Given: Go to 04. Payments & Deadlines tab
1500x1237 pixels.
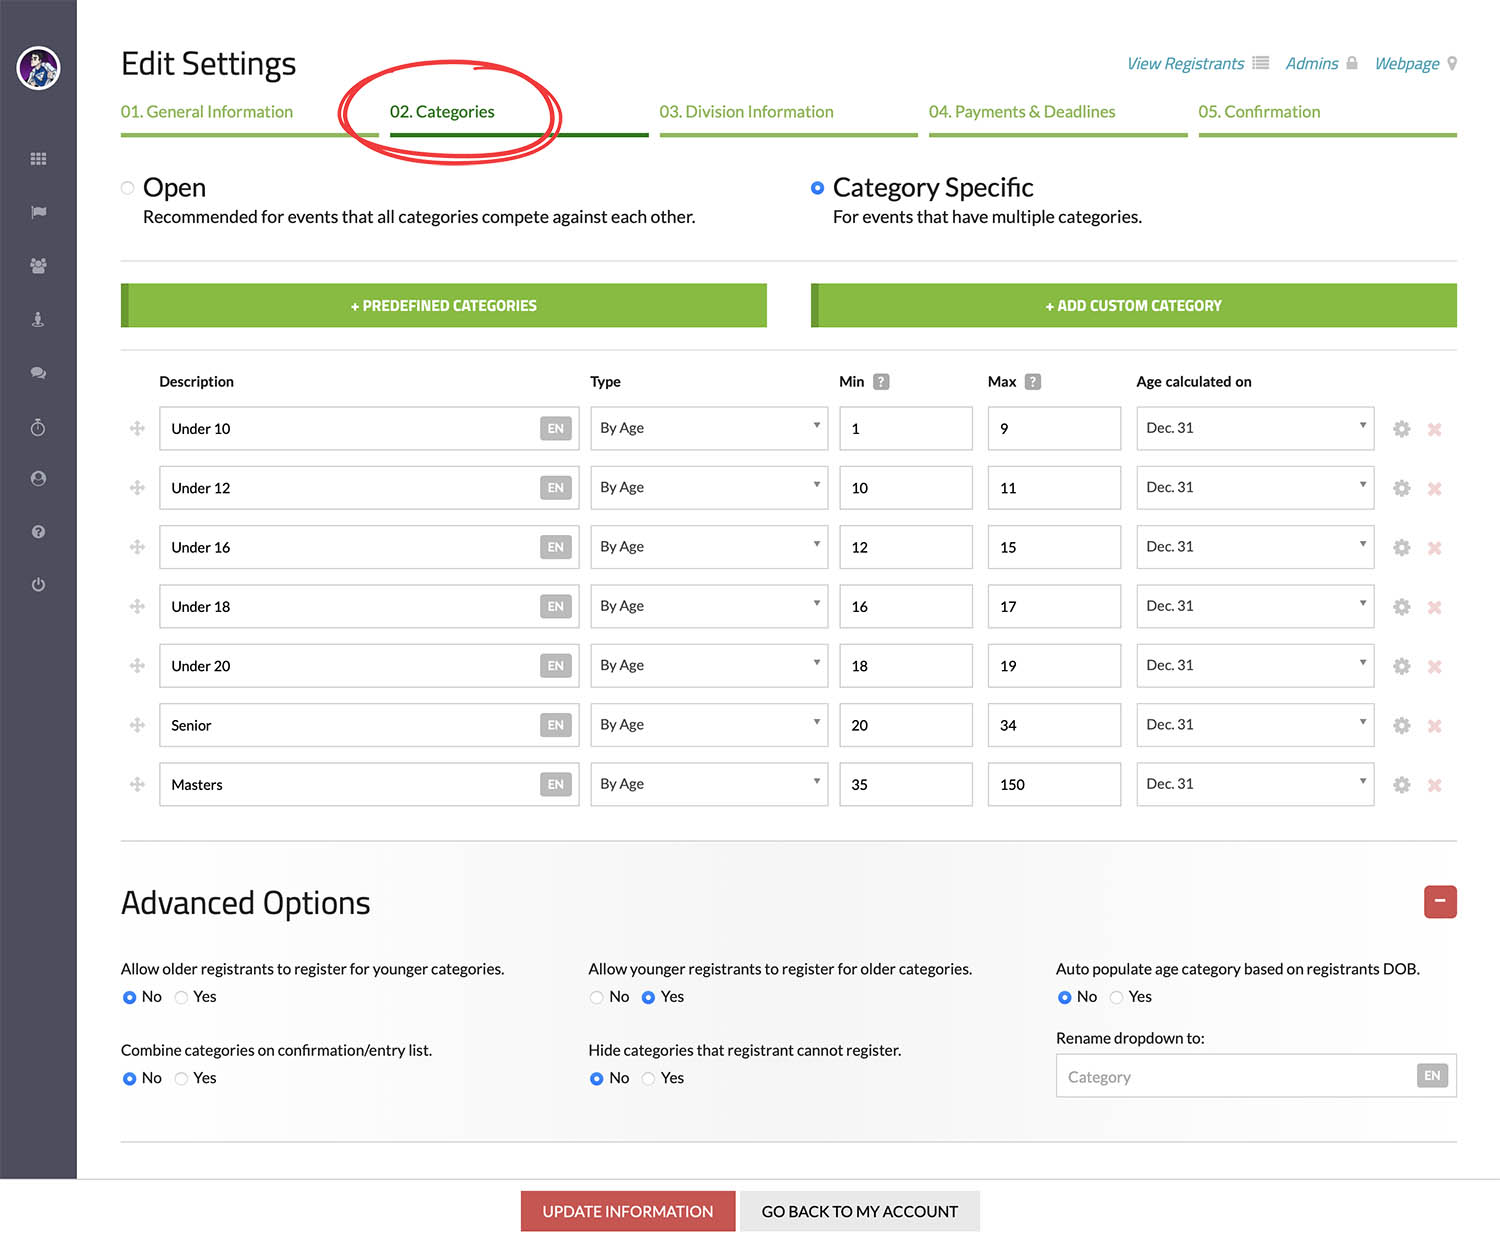Looking at the screenshot, I should click(x=1021, y=112).
